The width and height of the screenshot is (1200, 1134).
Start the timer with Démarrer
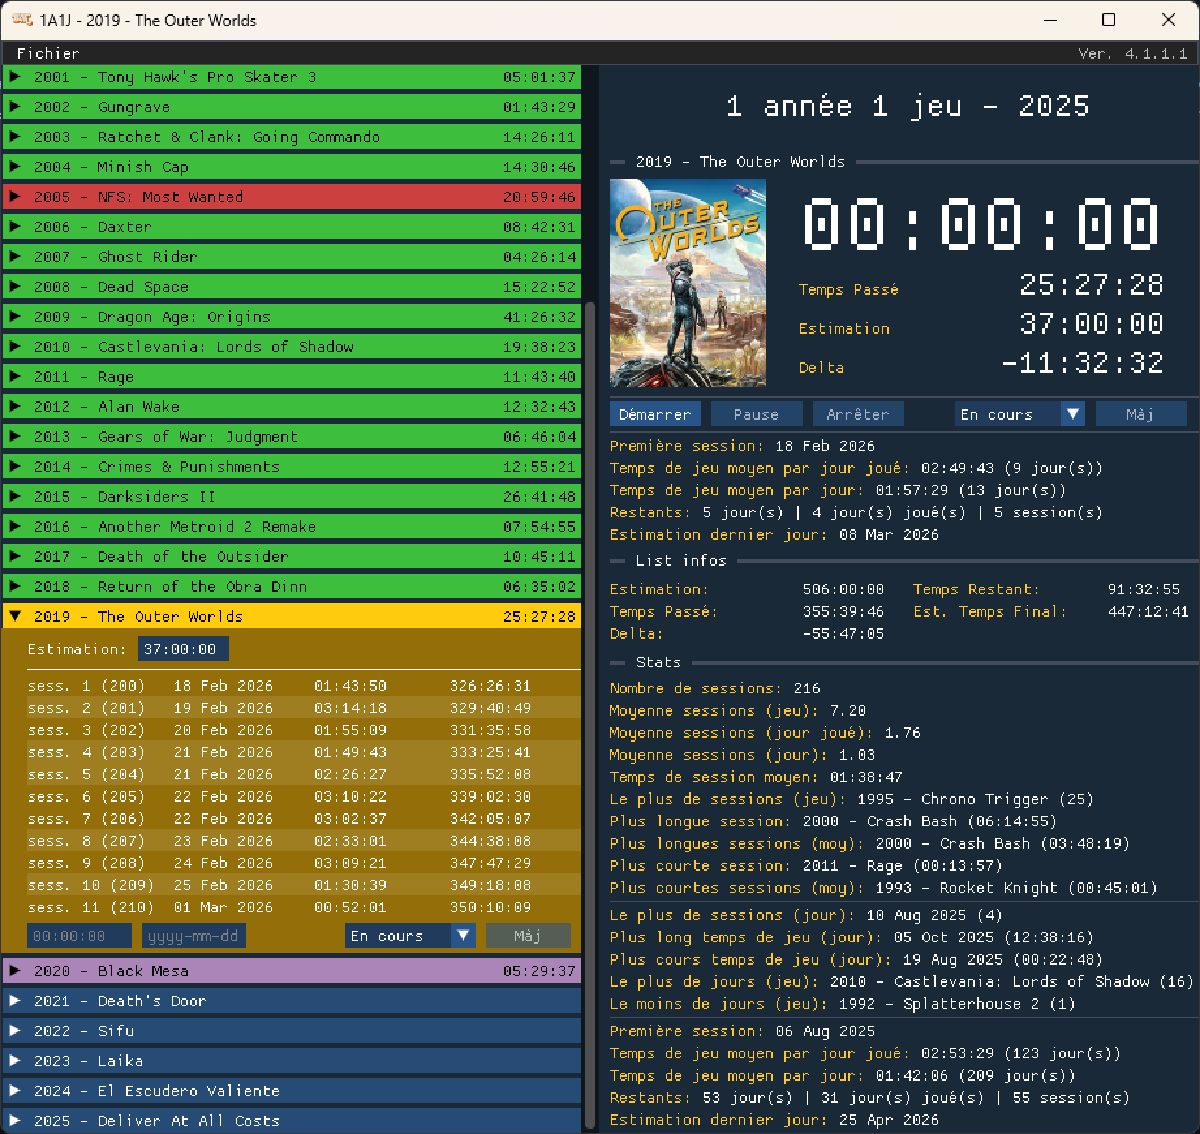[x=655, y=414]
